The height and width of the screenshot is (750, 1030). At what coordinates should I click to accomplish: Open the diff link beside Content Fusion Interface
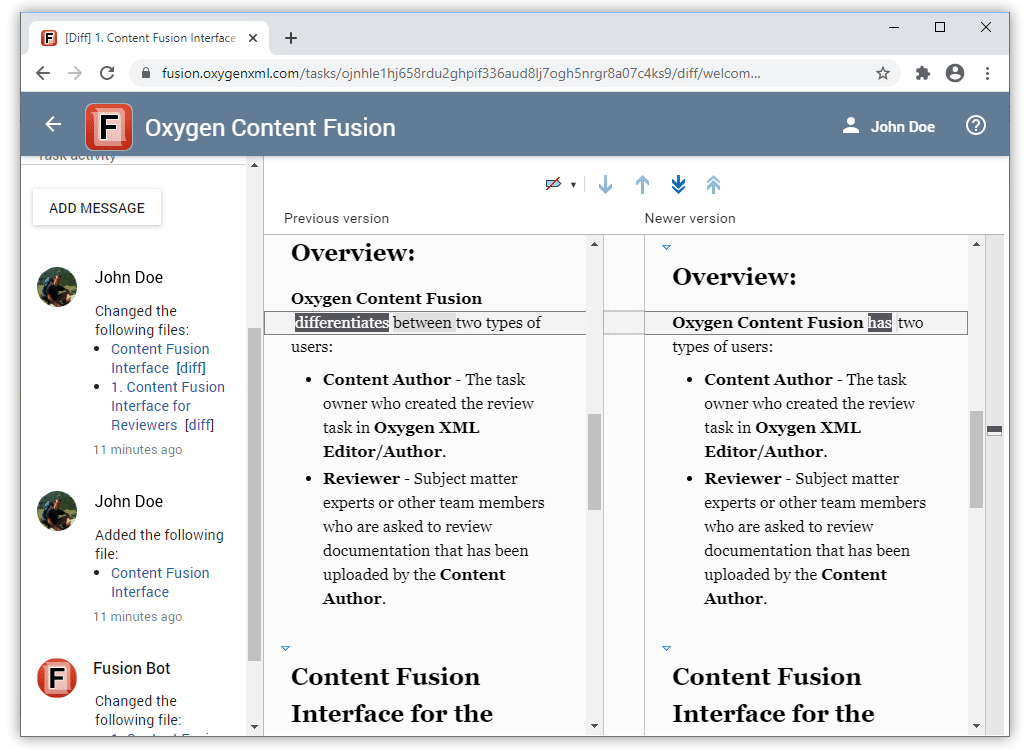pyautogui.click(x=191, y=368)
